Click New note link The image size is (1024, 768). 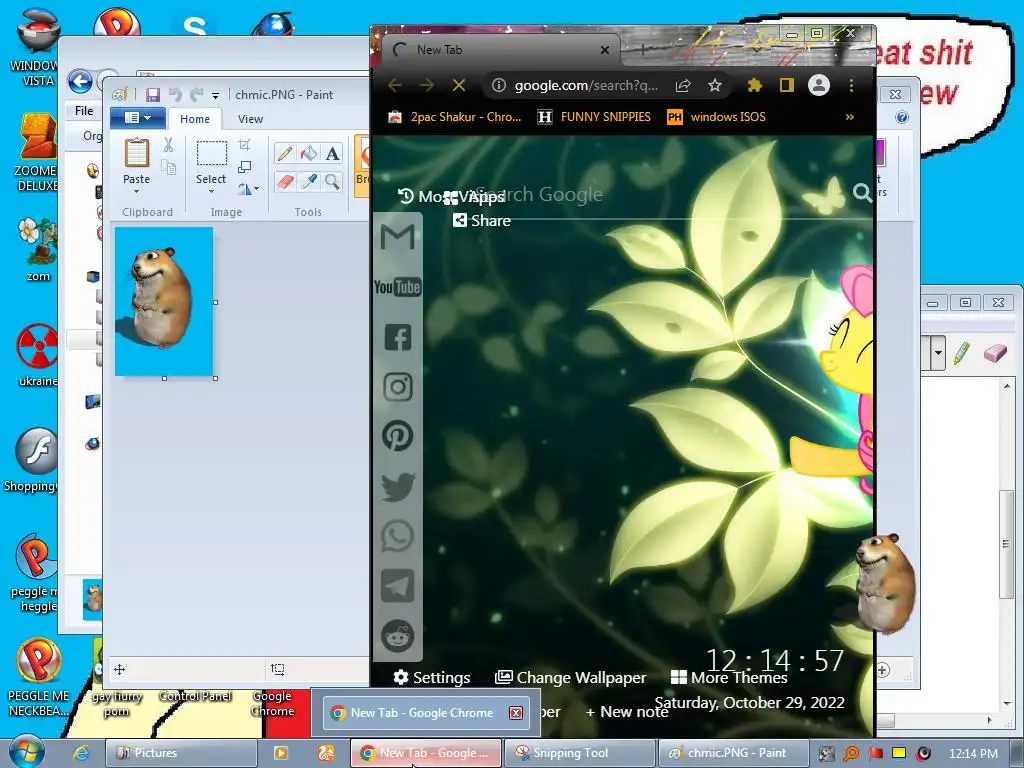pyautogui.click(x=626, y=712)
